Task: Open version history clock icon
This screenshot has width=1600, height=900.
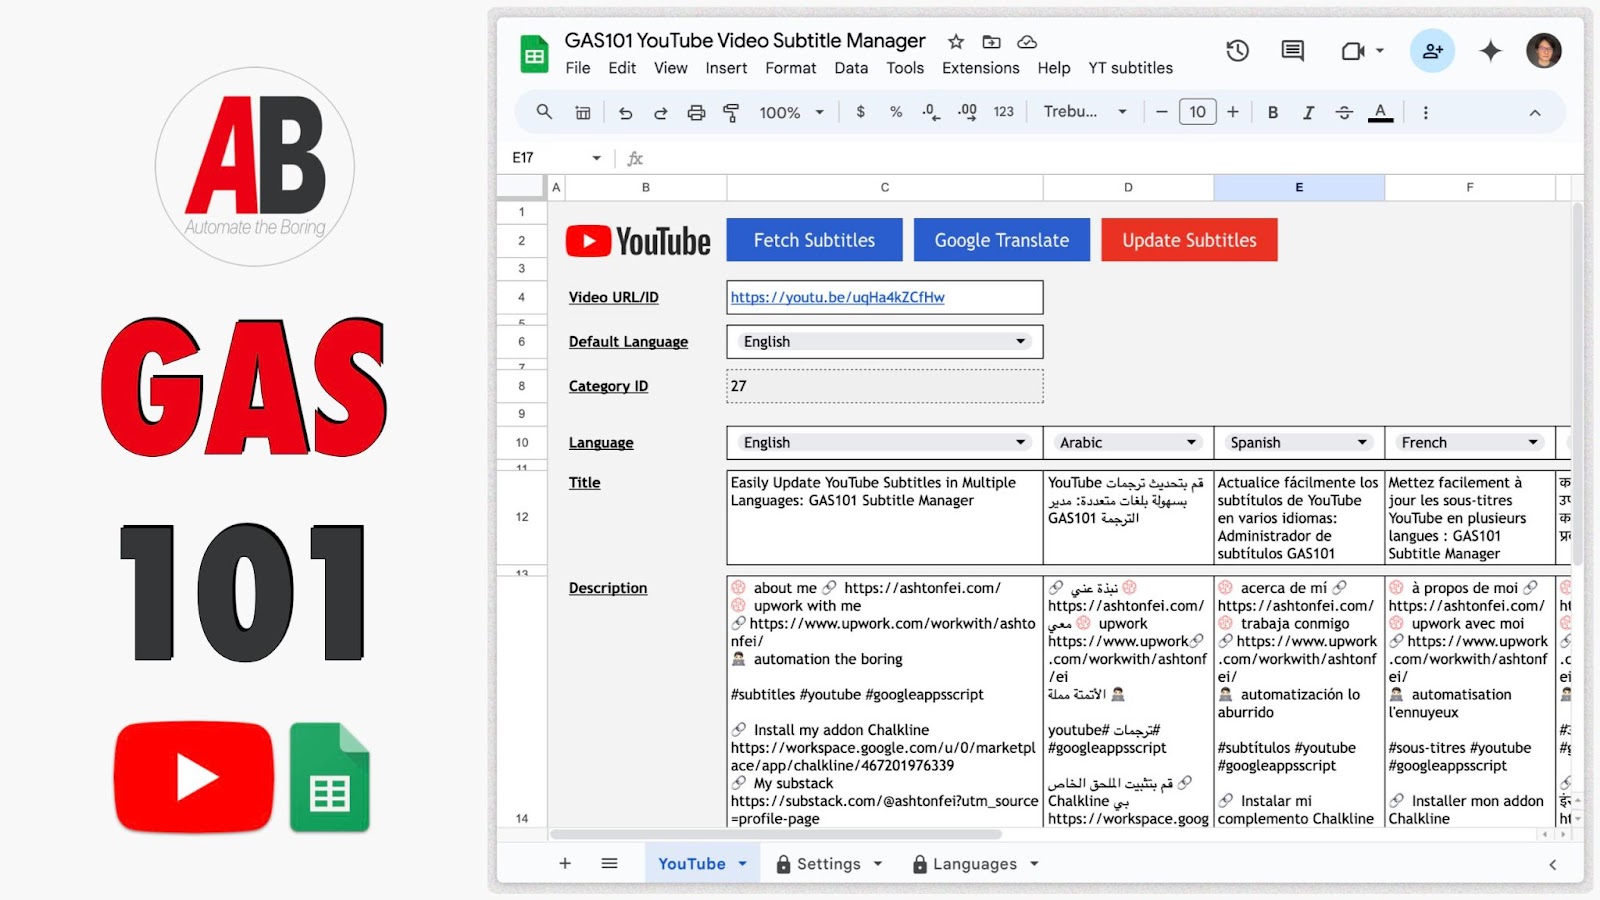Action: pos(1238,50)
